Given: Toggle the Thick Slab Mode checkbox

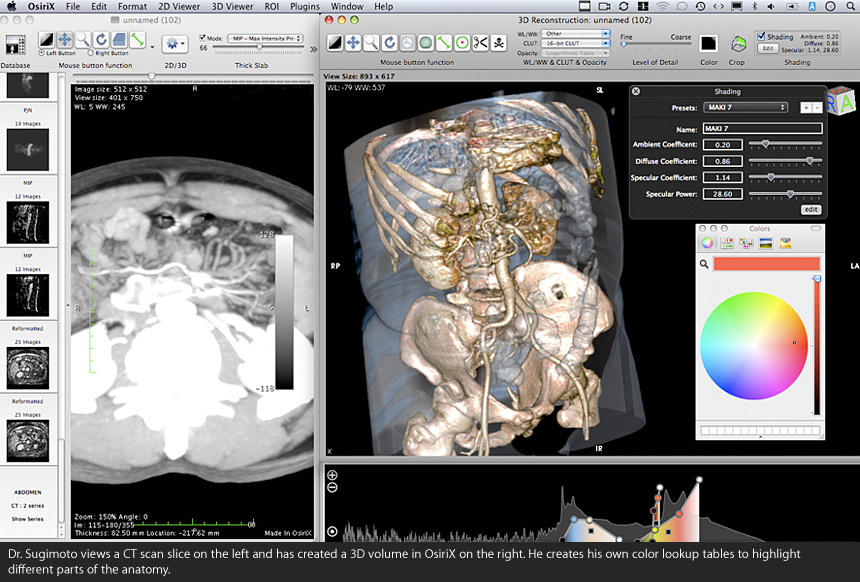Looking at the screenshot, I should click(202, 38).
